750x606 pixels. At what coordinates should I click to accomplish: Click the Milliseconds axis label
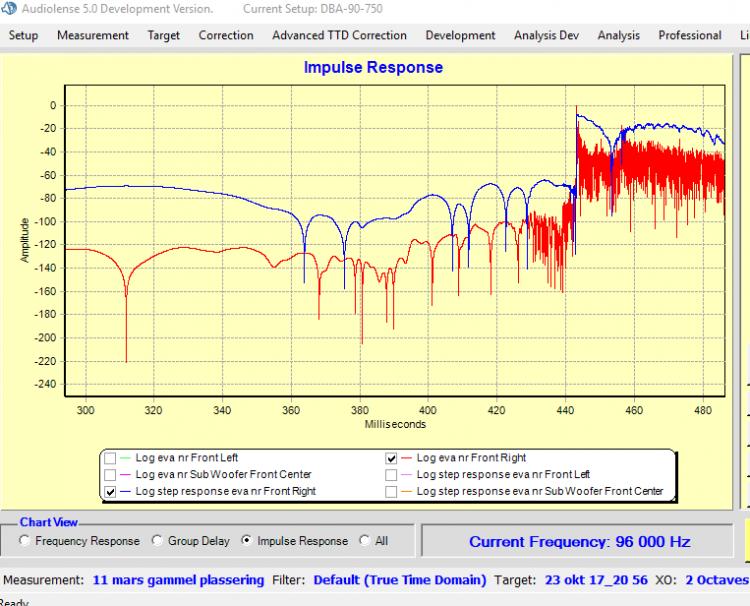[395, 424]
